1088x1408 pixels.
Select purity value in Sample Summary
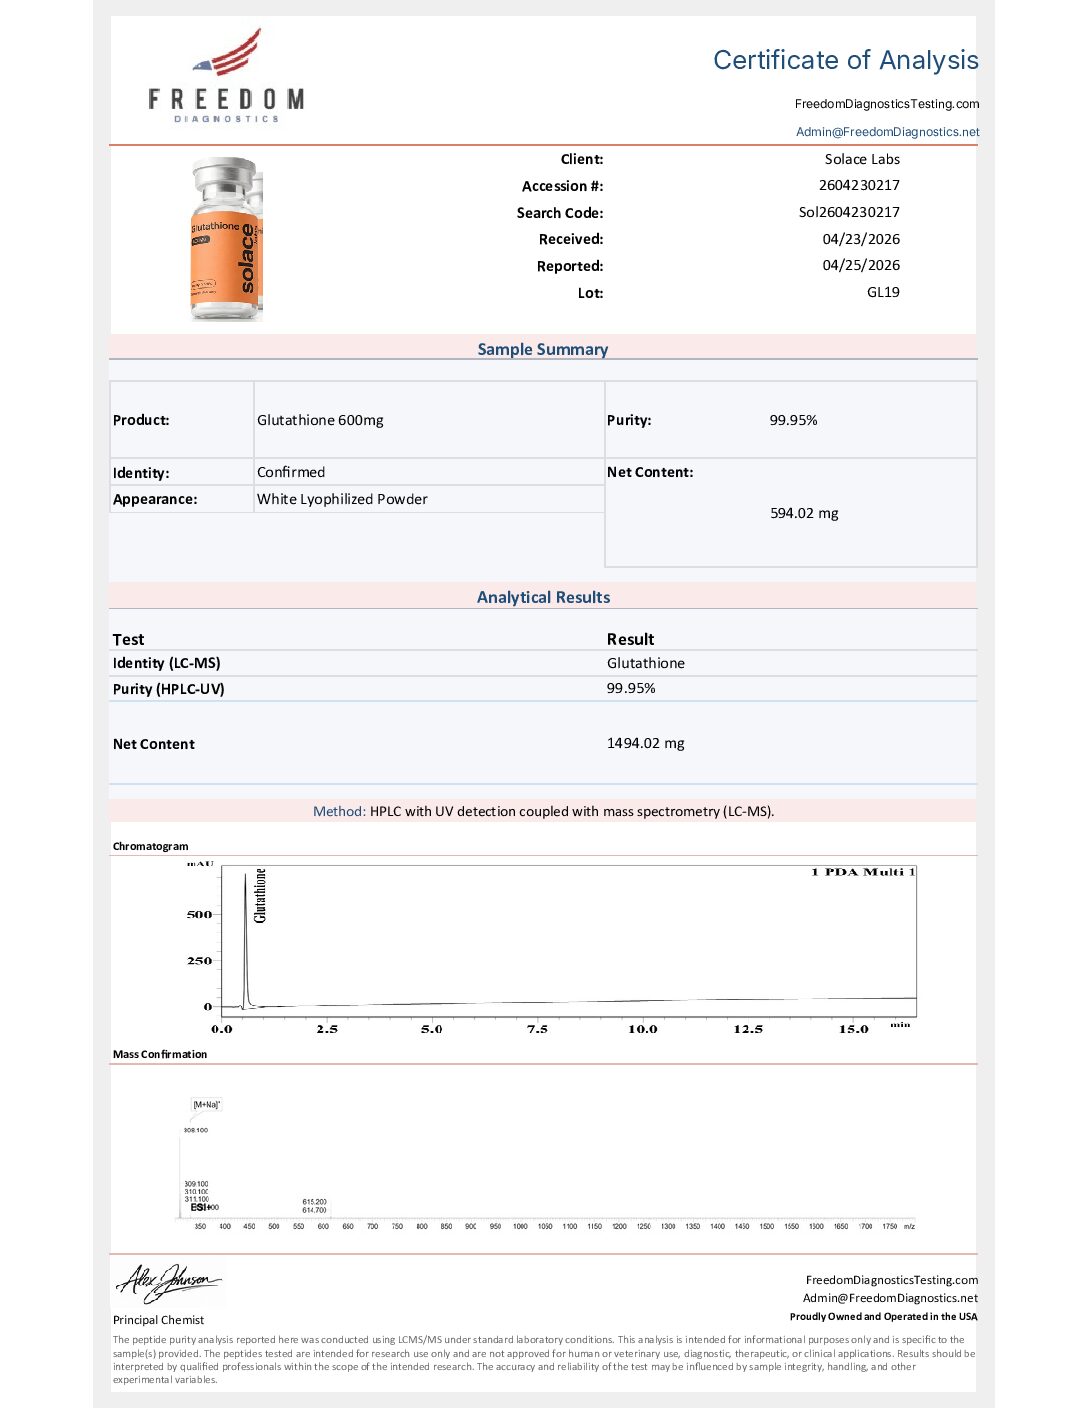click(793, 420)
